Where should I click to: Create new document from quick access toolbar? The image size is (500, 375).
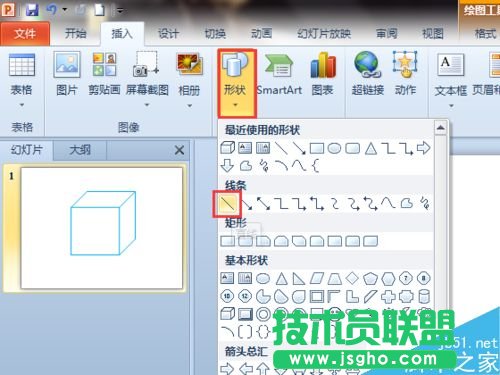[99, 10]
